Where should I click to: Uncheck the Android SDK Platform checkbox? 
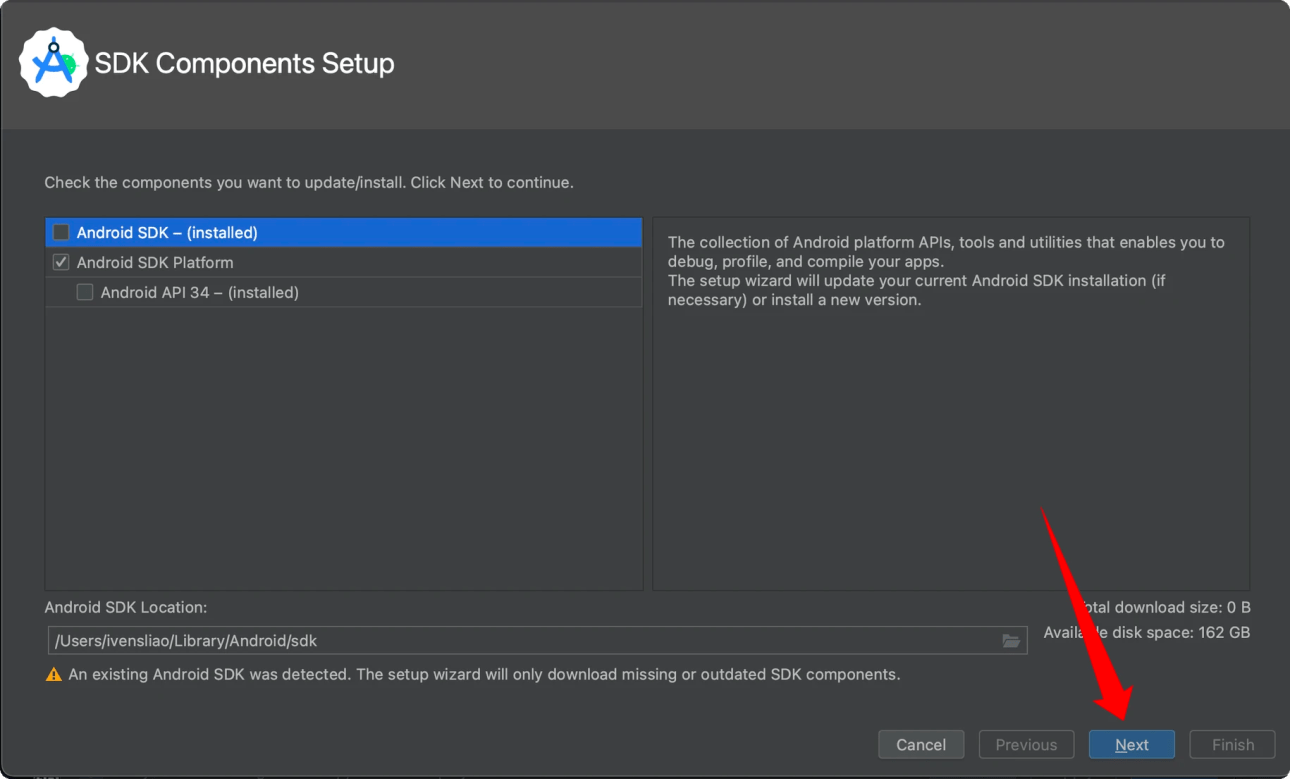pyautogui.click(x=61, y=263)
